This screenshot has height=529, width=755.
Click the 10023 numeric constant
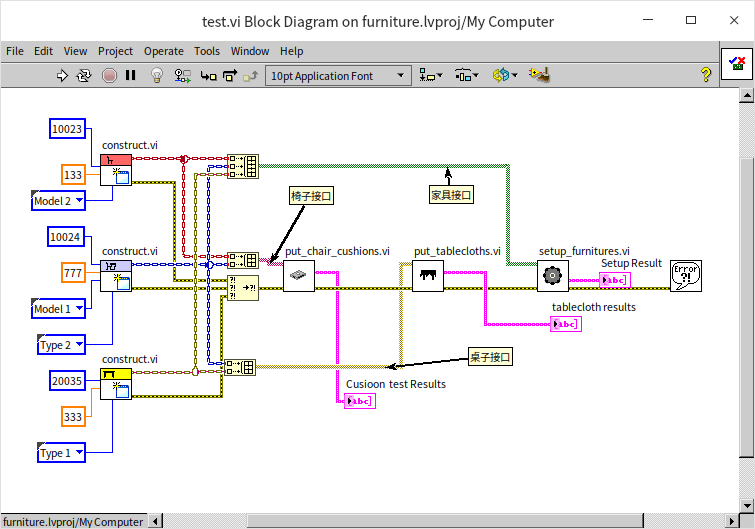[69, 128]
